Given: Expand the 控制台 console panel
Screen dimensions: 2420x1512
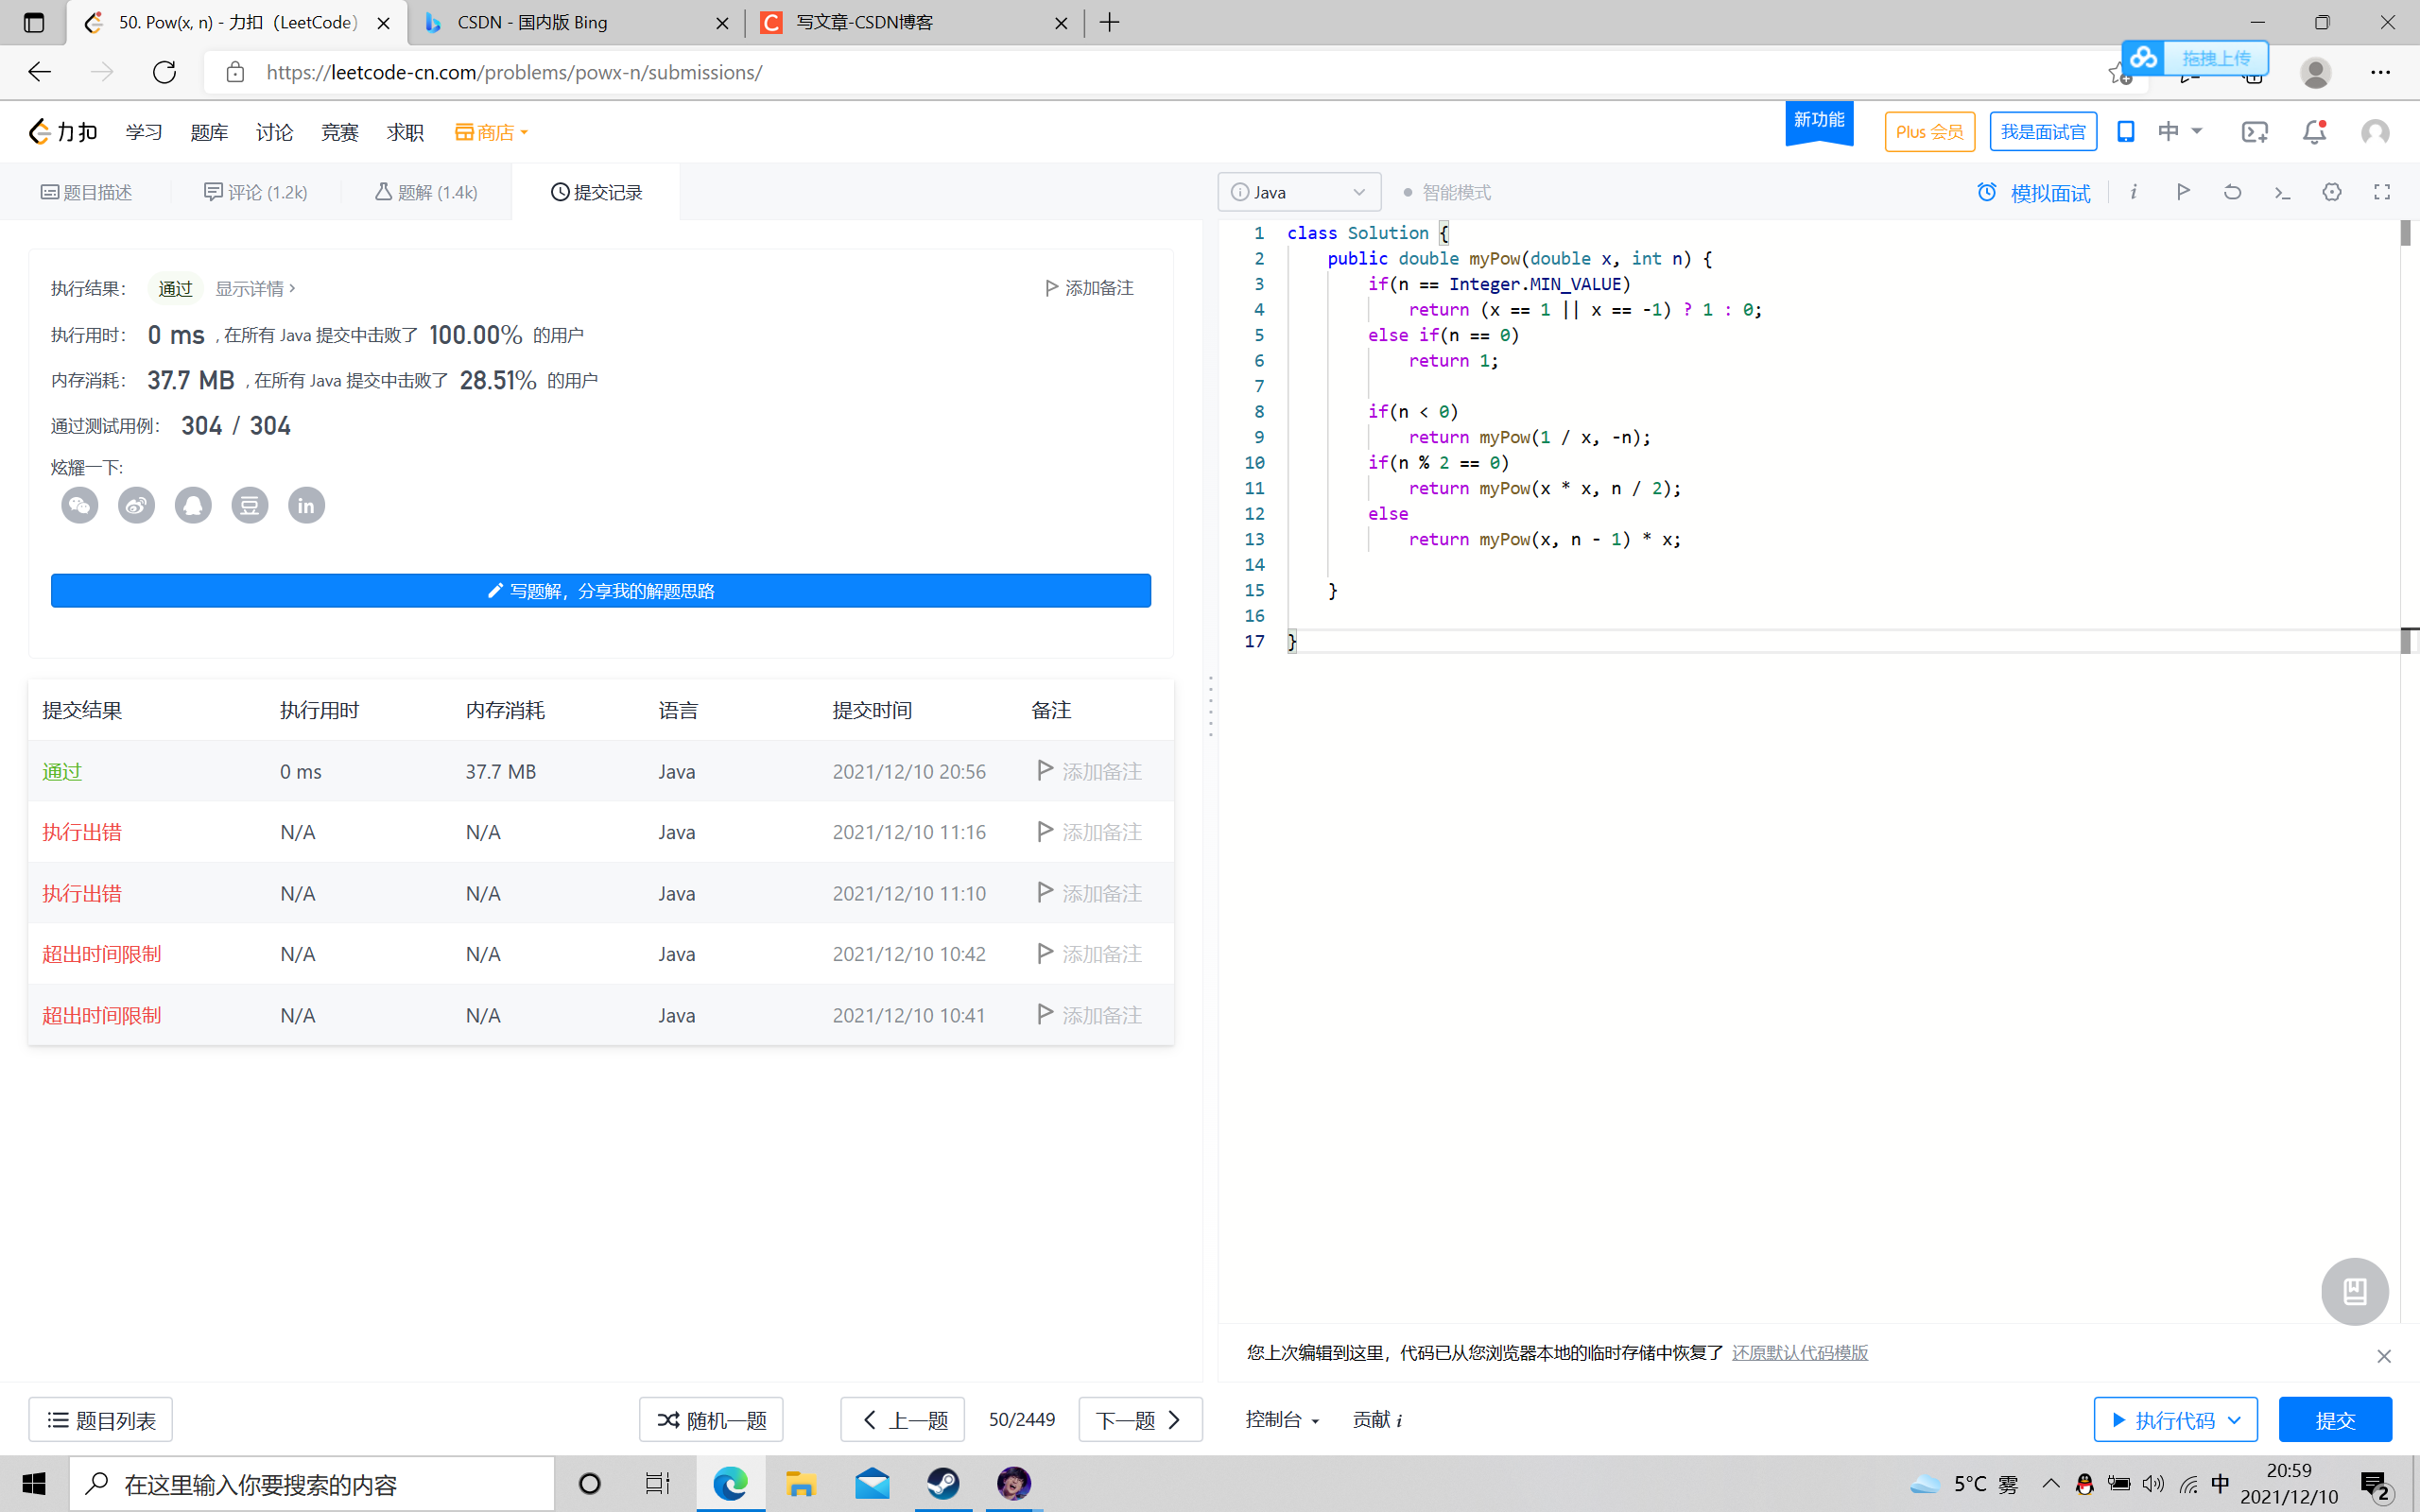Looking at the screenshot, I should tap(1282, 1420).
